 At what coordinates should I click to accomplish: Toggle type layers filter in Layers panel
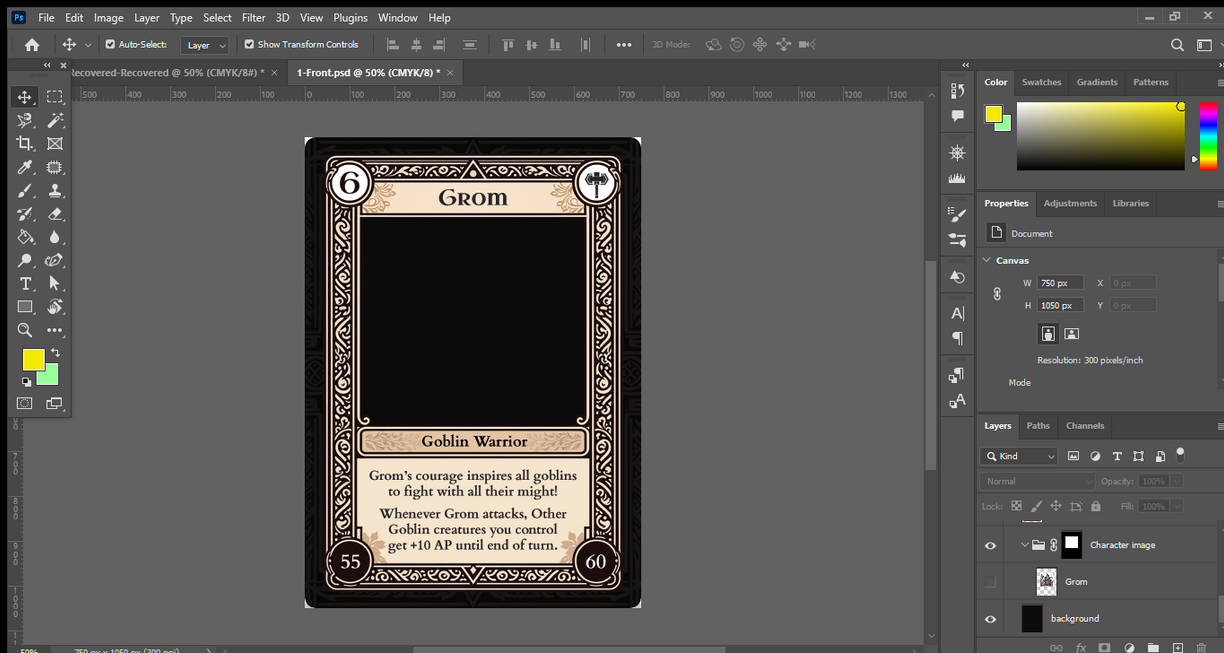[x=1117, y=456]
